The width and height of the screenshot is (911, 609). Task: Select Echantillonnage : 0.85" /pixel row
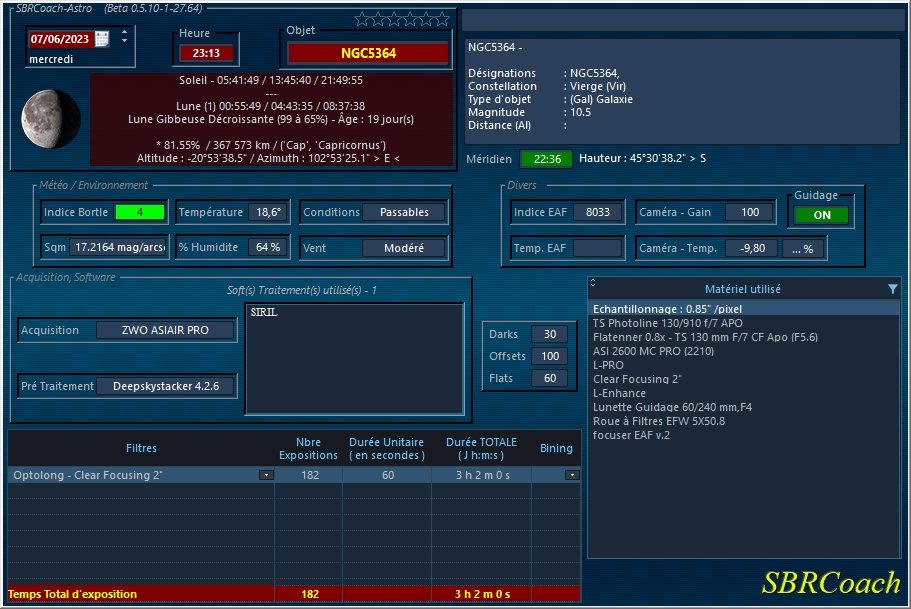click(x=744, y=309)
